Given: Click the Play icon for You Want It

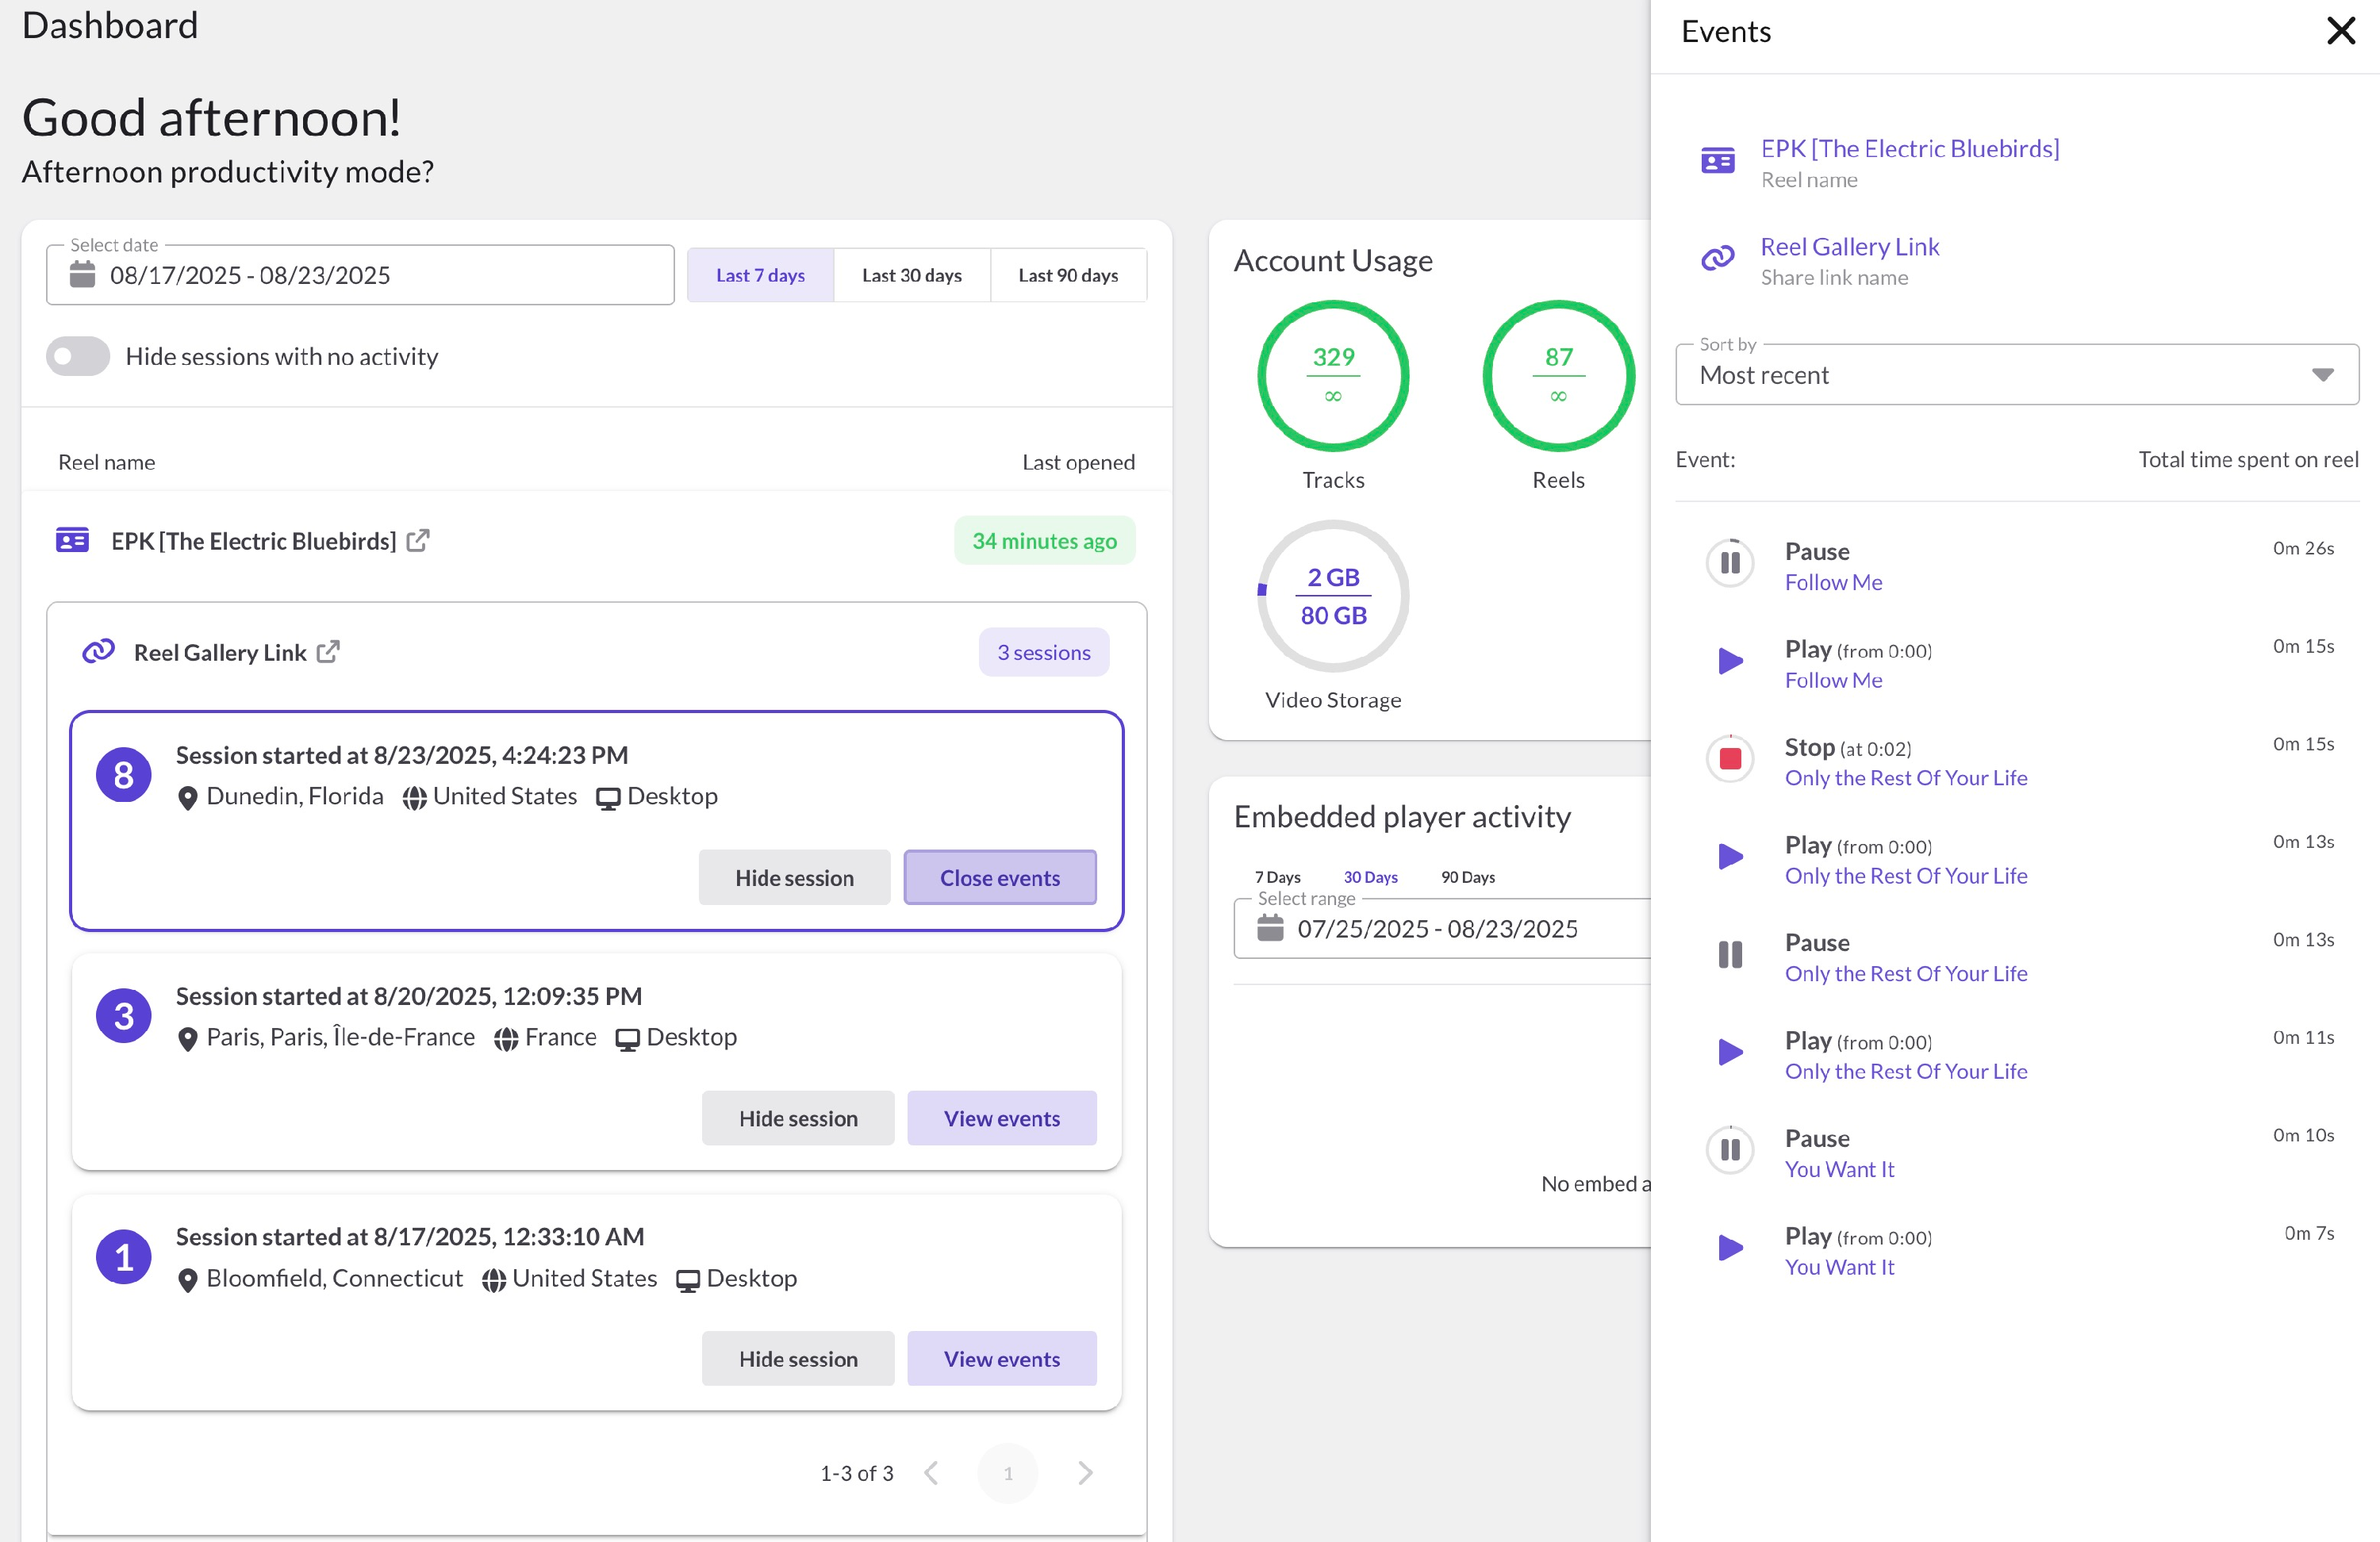Looking at the screenshot, I should pyautogui.click(x=1730, y=1248).
